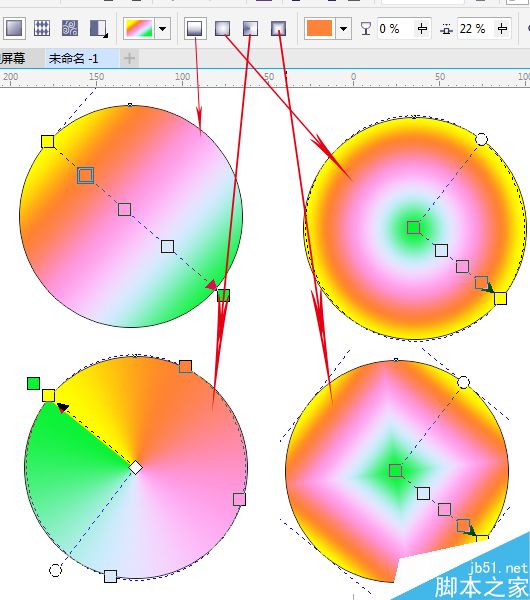Viewport: 530px width, 600px height.
Task: Click the fountain fill preview picker
Action: (138, 28)
